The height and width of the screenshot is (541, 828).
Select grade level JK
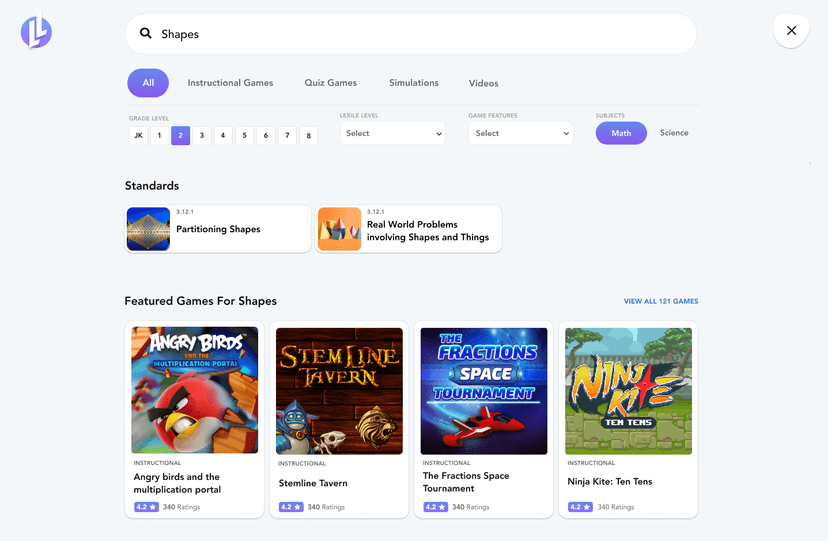point(138,135)
